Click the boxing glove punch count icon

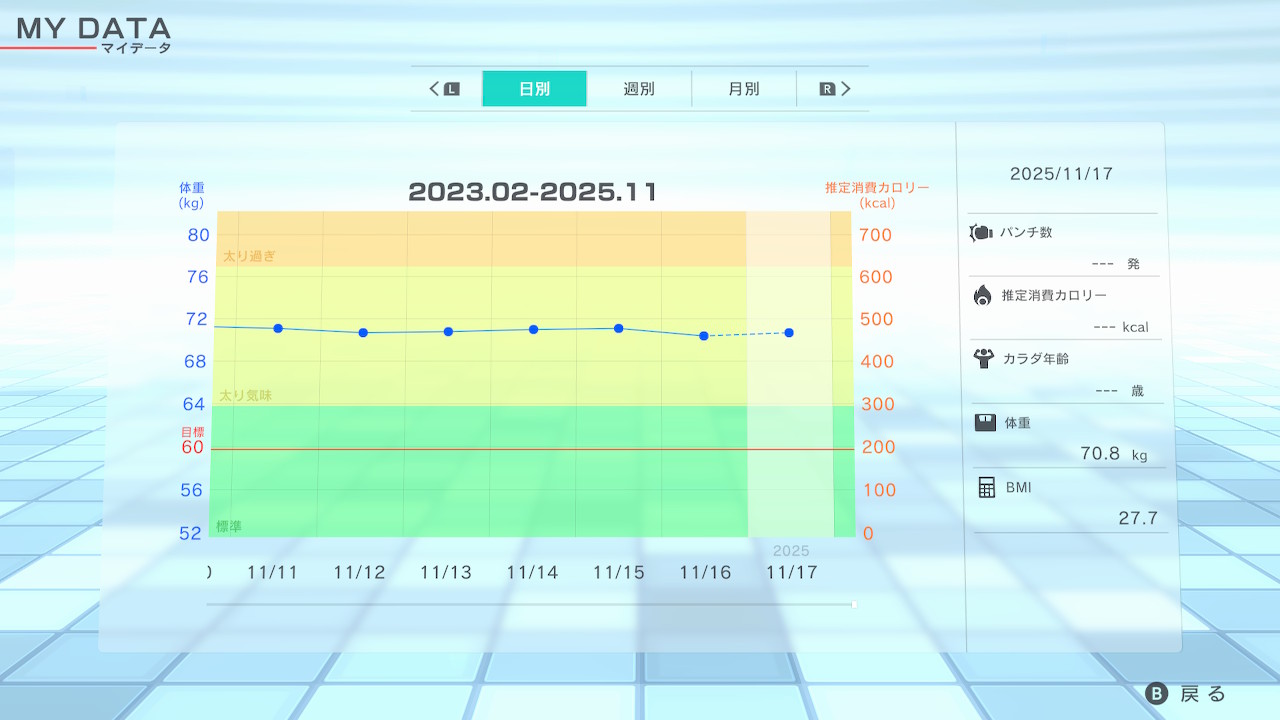pyautogui.click(x=980, y=233)
